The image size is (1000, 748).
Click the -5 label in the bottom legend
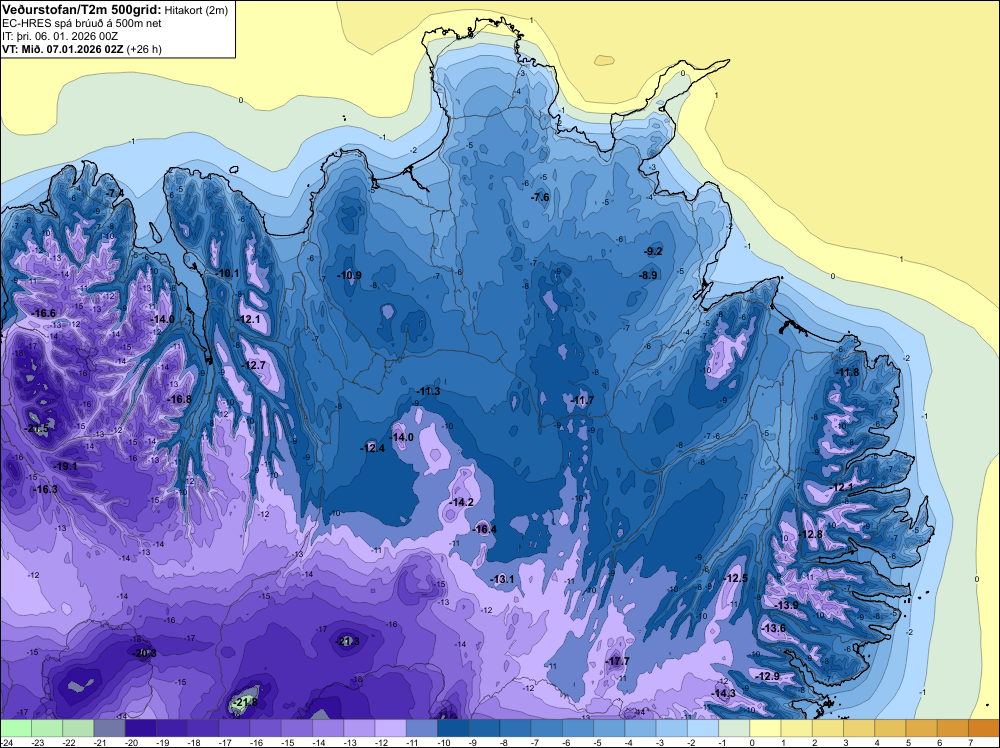tap(600, 742)
